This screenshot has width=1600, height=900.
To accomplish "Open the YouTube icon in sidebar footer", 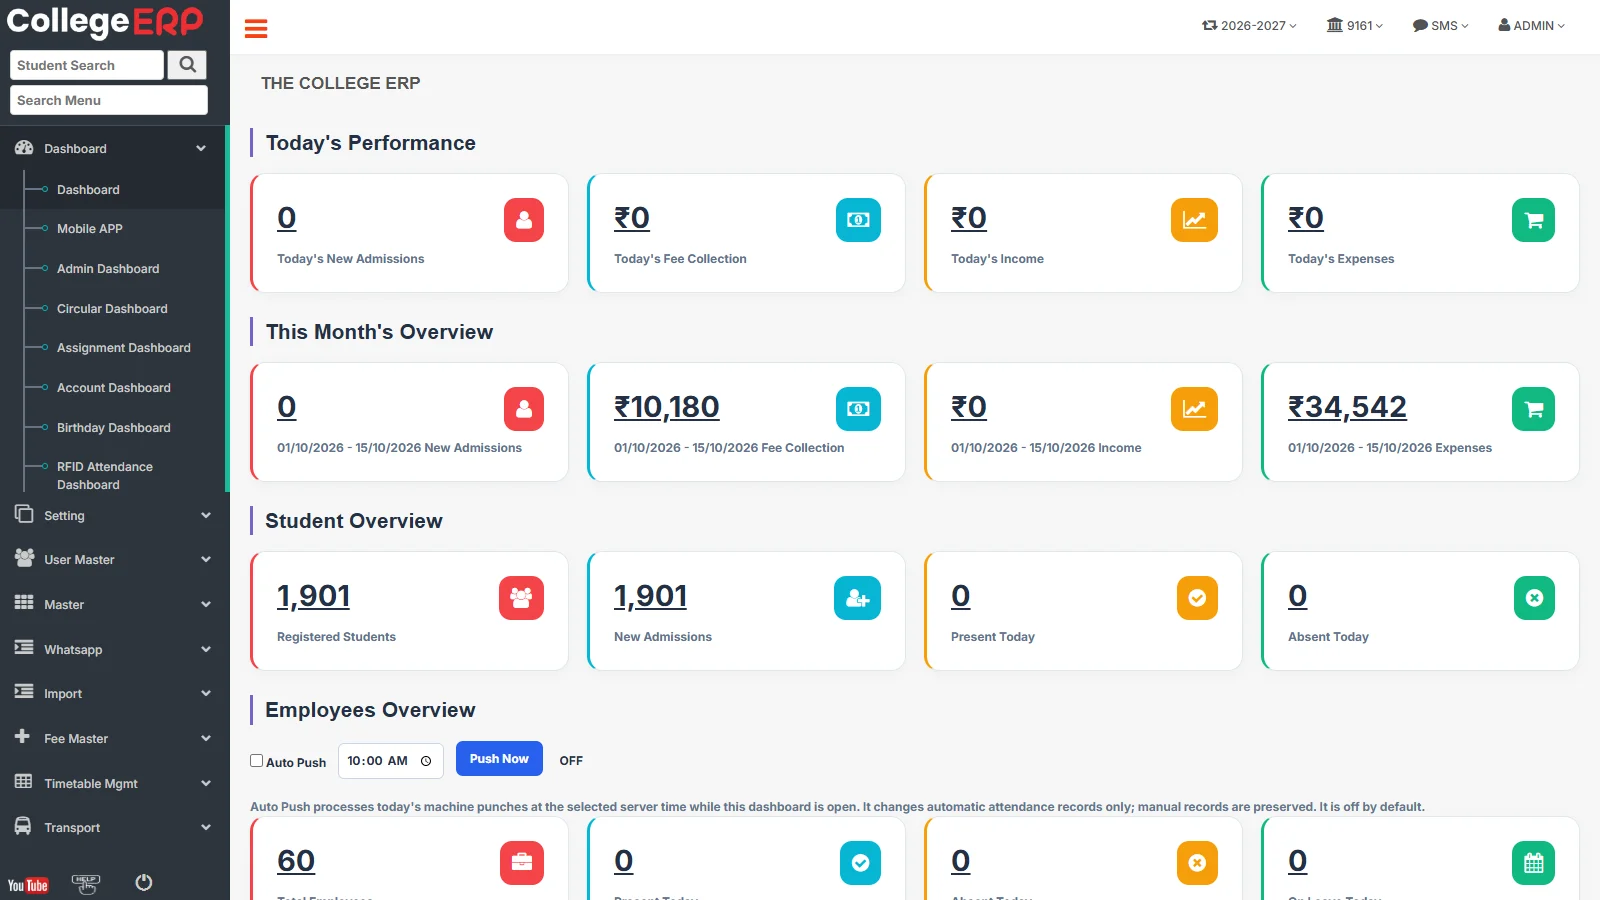I will pyautogui.click(x=28, y=885).
